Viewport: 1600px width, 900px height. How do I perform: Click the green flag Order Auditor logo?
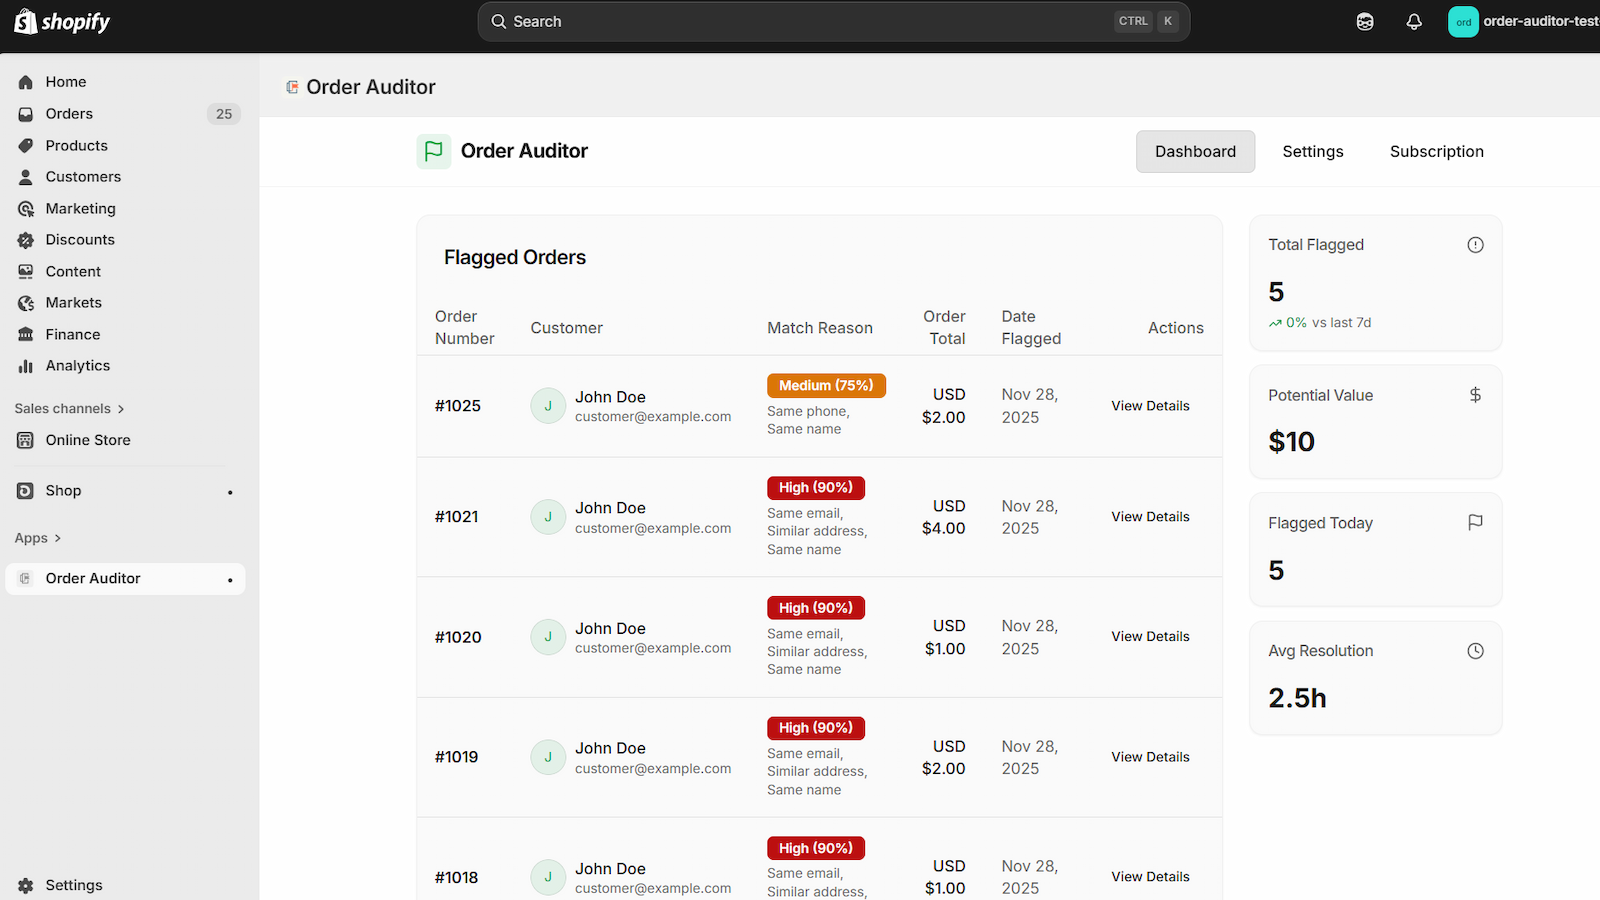tap(434, 151)
